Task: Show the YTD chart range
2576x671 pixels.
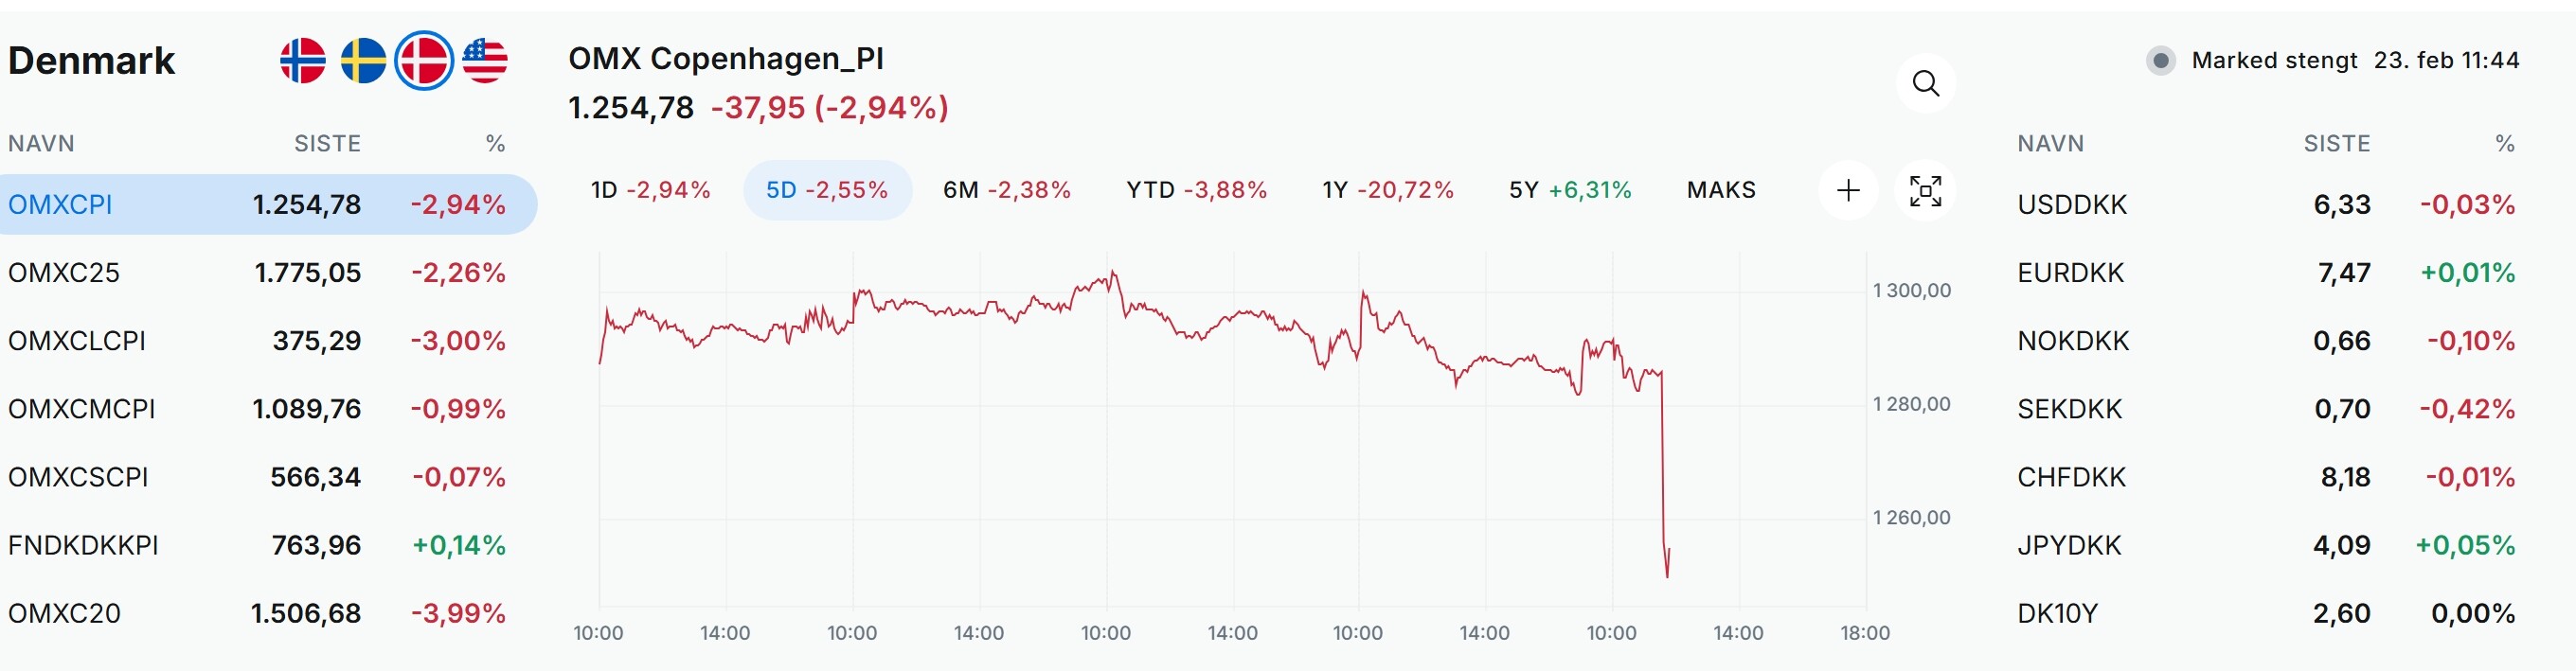Action: point(1196,190)
